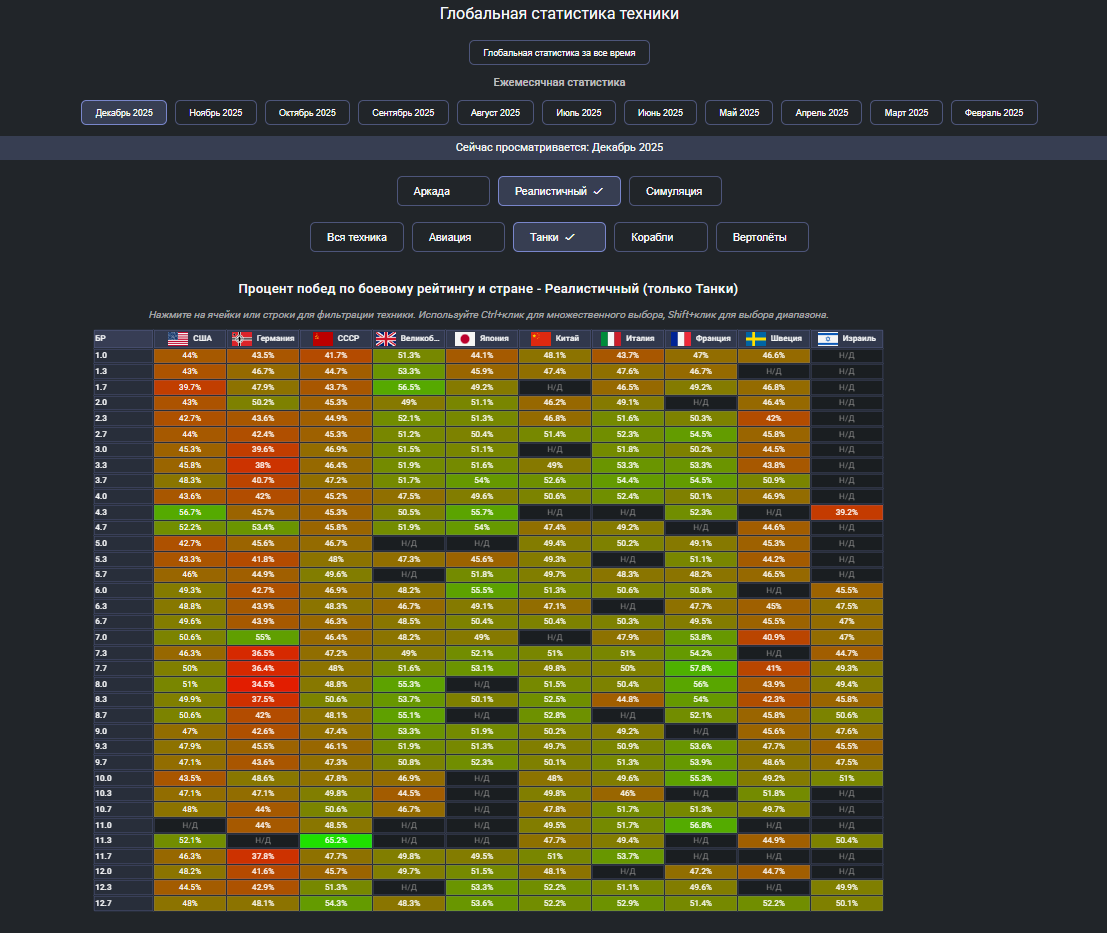This screenshot has width=1107, height=933.
Task: Click the China flag icon in header
Action: click(541, 339)
